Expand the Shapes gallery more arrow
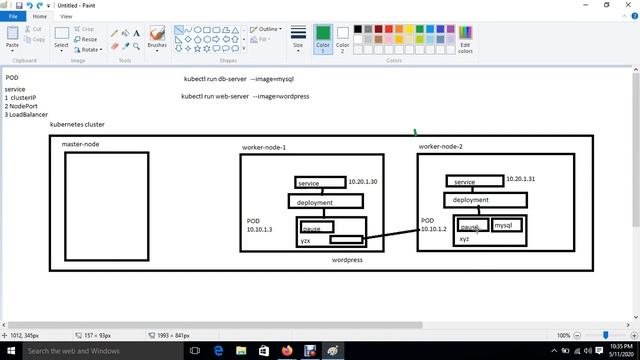This screenshot has height=360, width=640. pyautogui.click(x=244, y=49)
